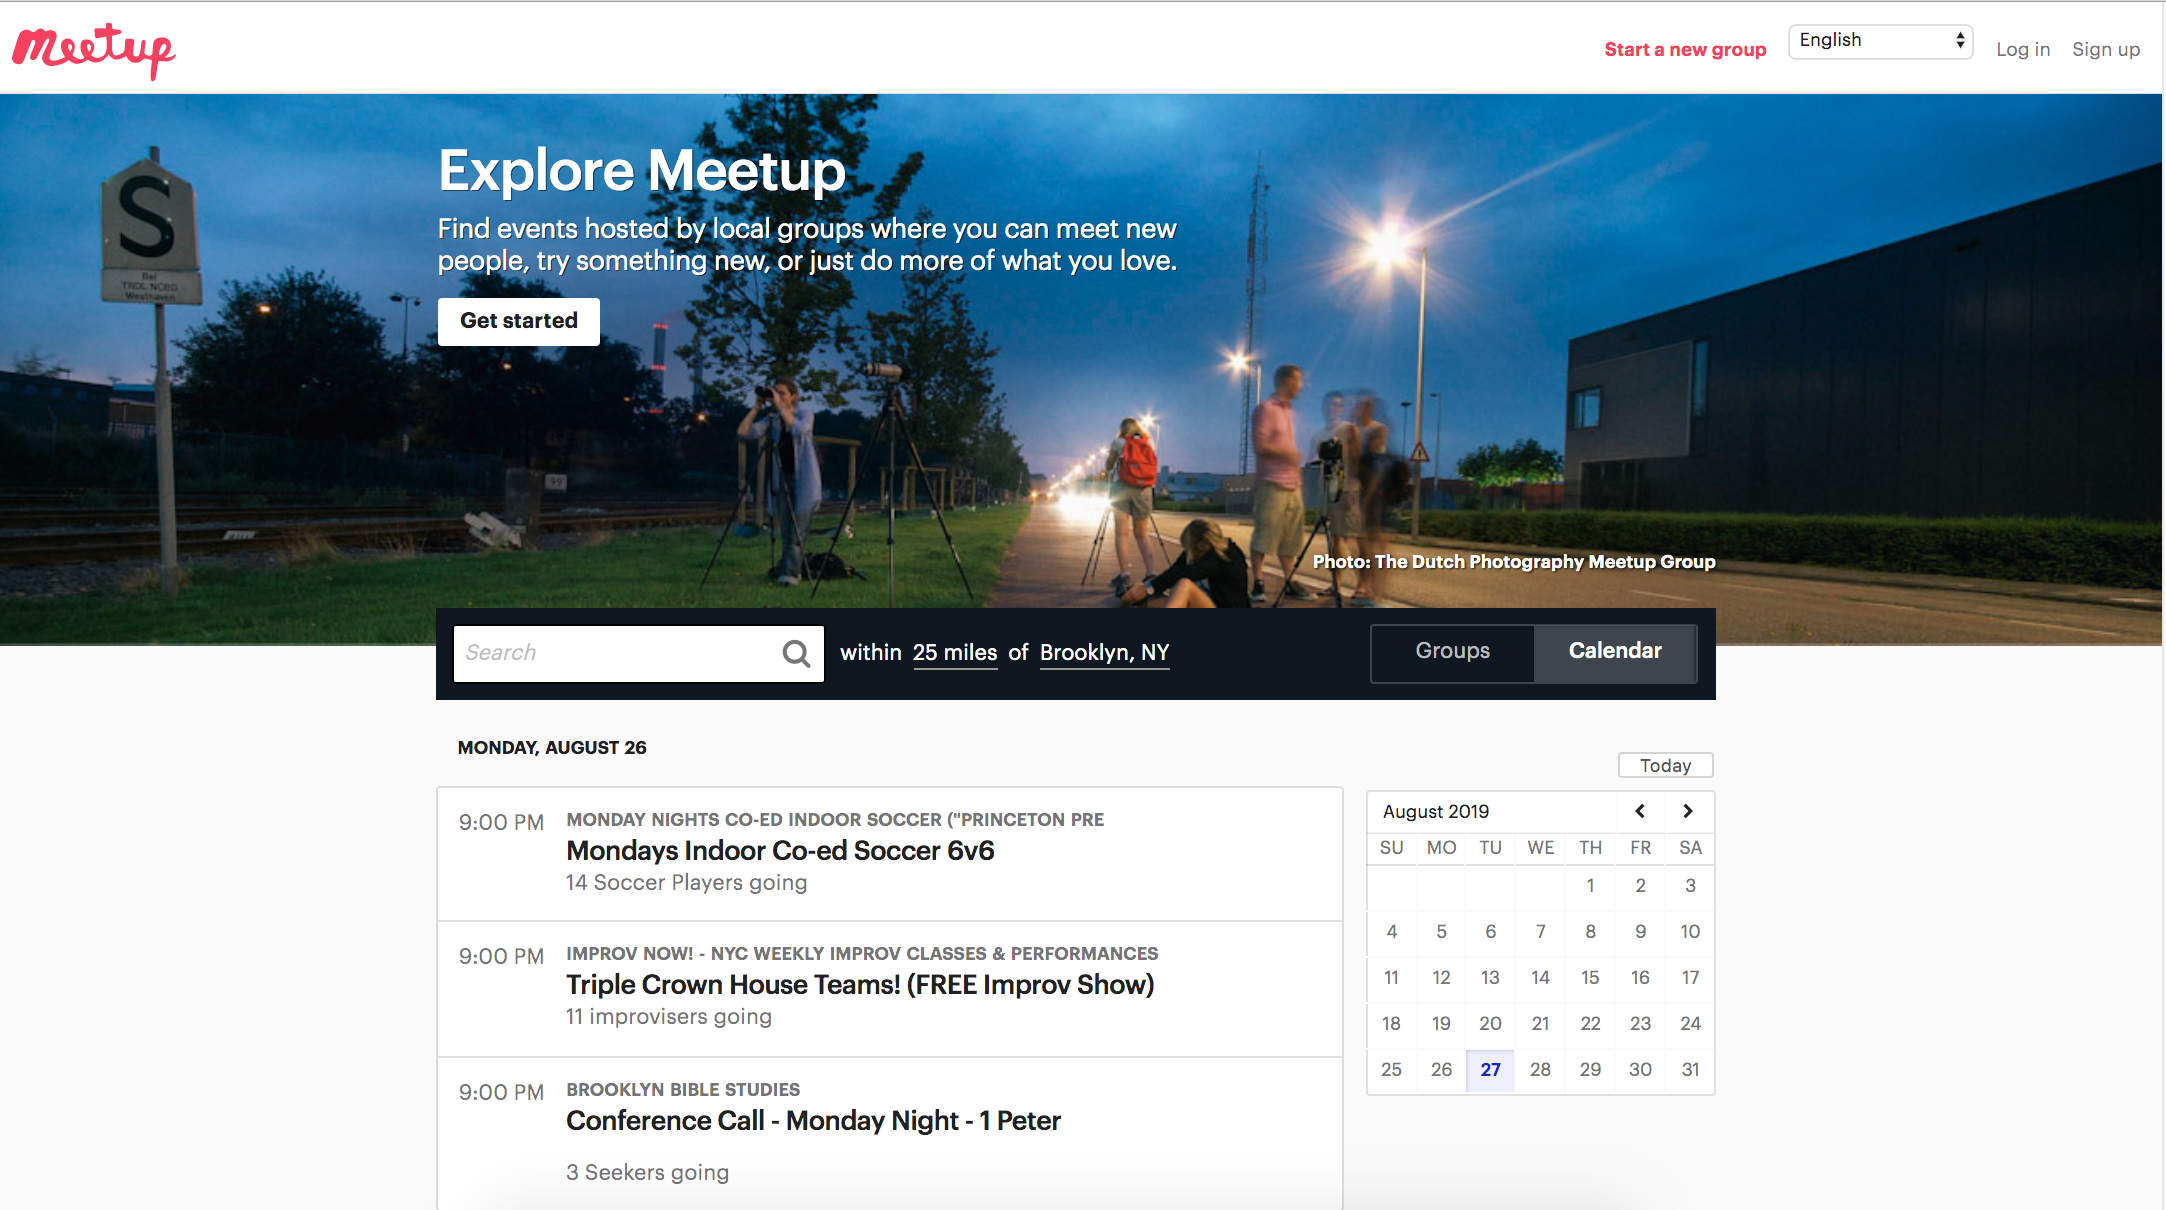Click the Today button

click(1664, 765)
